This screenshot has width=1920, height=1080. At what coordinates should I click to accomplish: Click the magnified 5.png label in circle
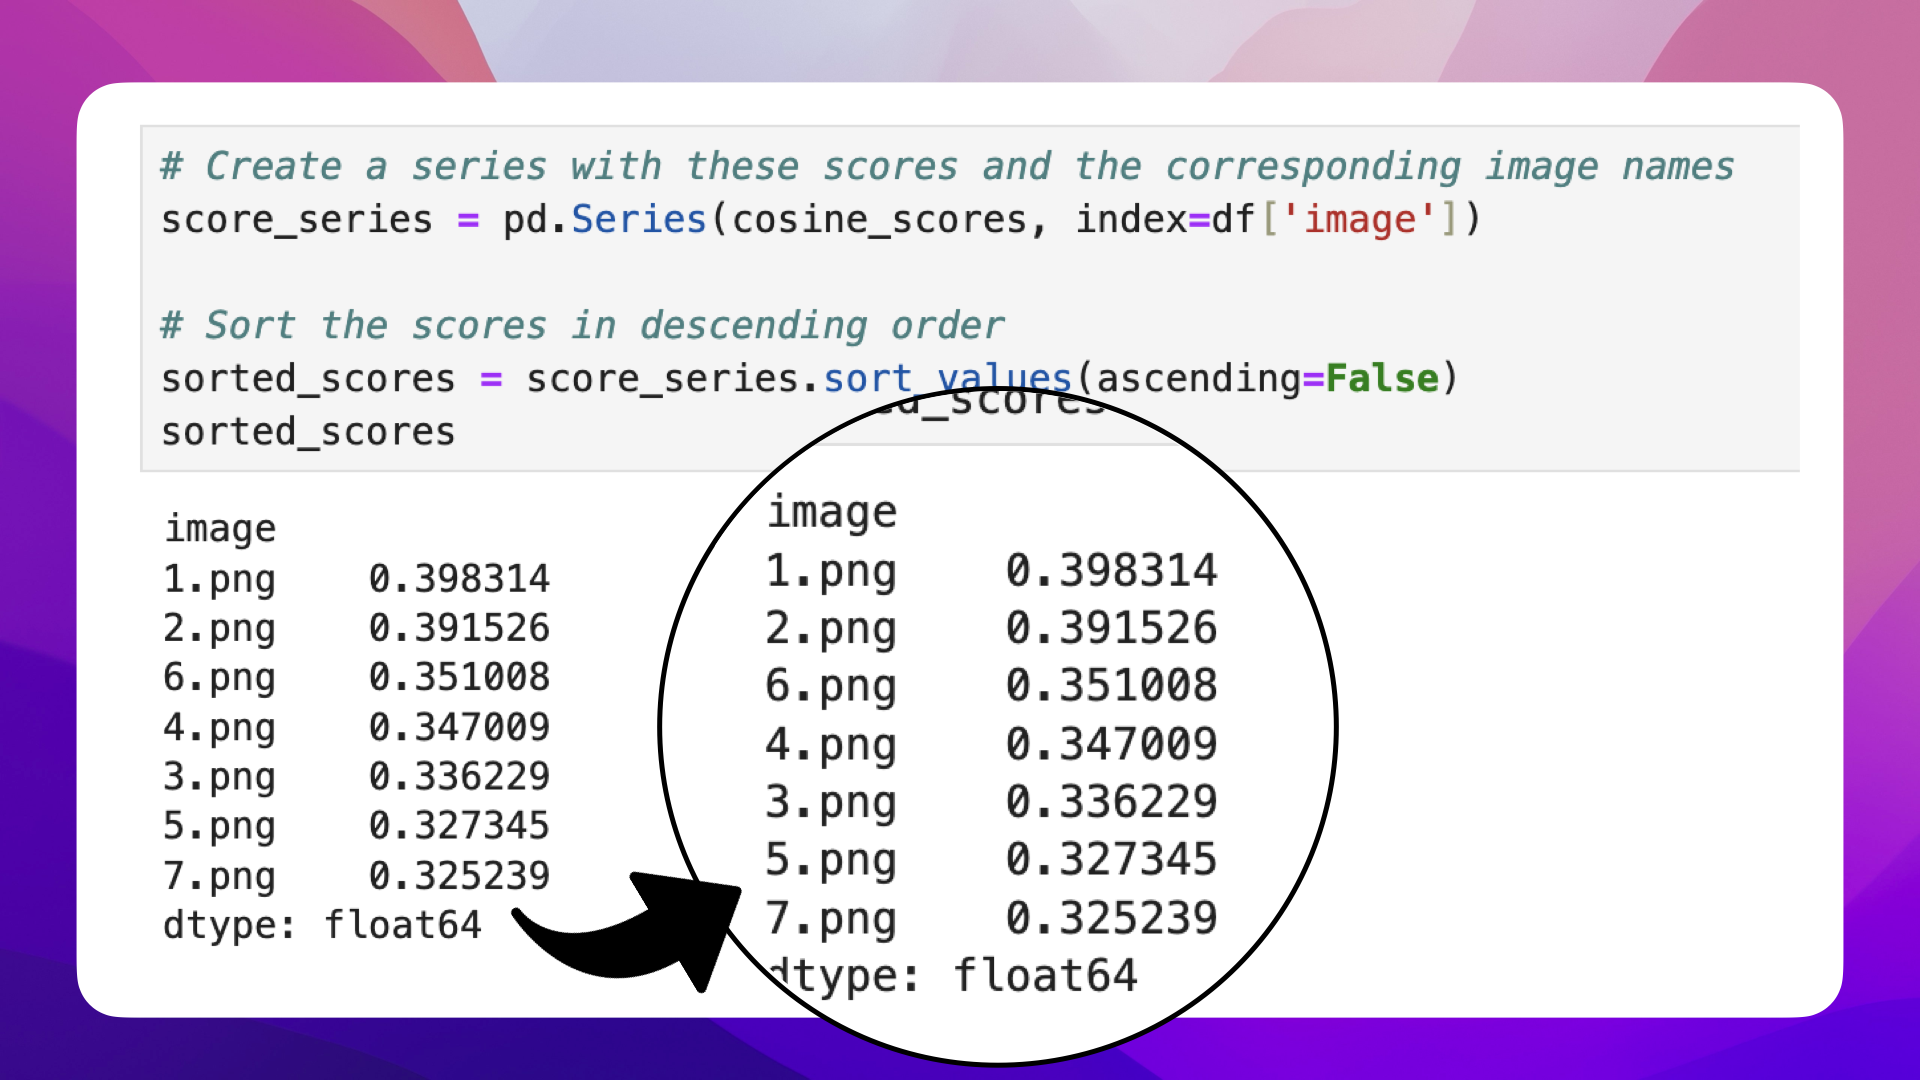(830, 859)
